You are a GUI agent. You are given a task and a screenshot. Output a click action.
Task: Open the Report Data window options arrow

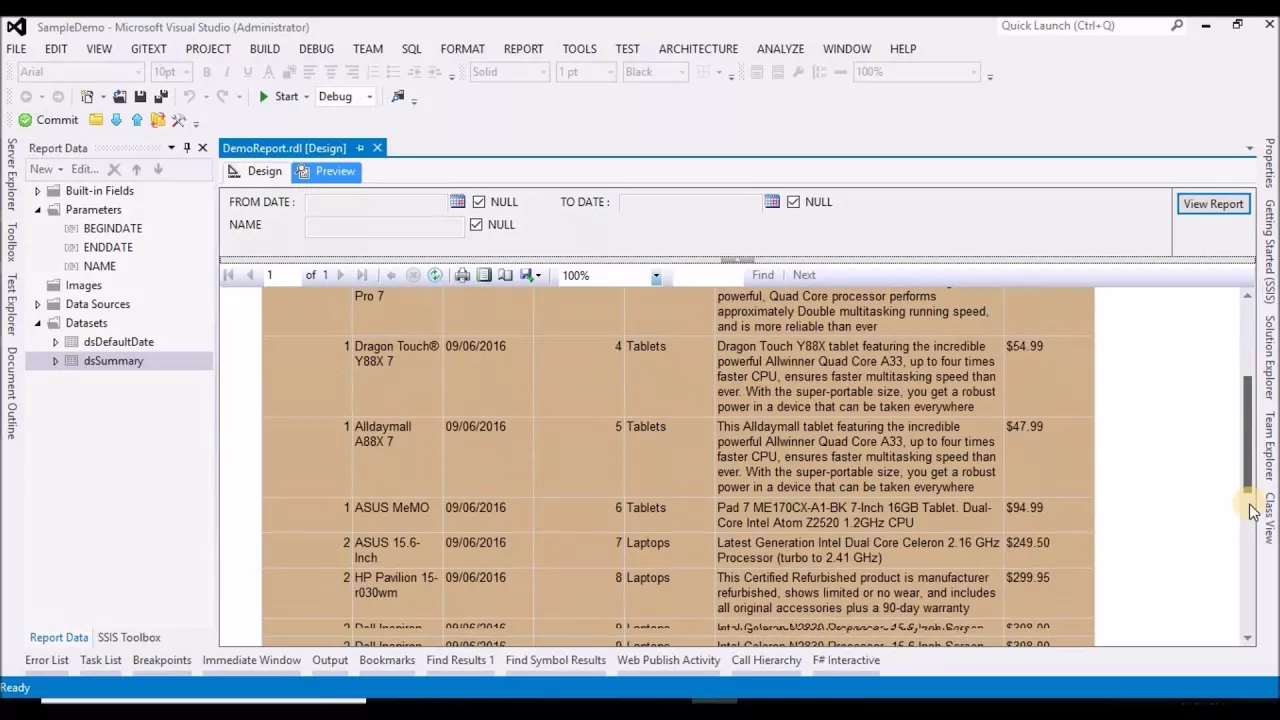click(x=171, y=148)
